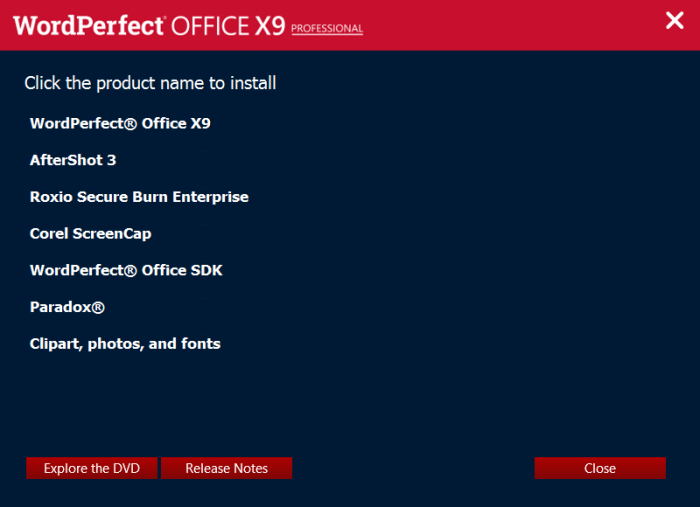This screenshot has height=507, width=700.
Task: Install WordPerfect Office X9 from the product list
Action: click(120, 123)
